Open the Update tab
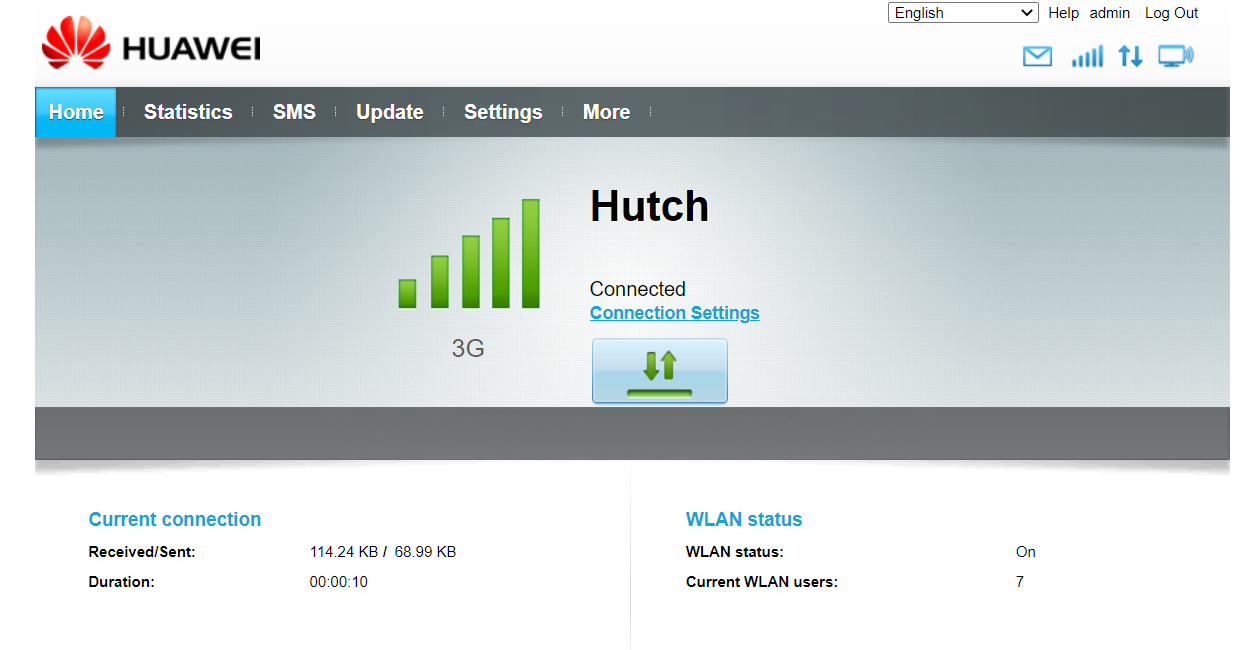 390,112
